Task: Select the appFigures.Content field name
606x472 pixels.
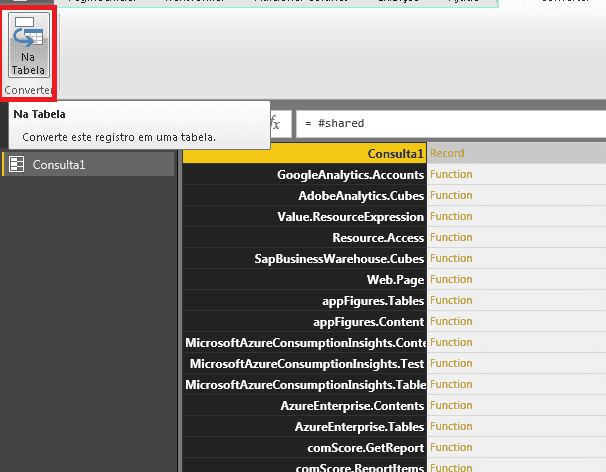Action: (x=305, y=321)
